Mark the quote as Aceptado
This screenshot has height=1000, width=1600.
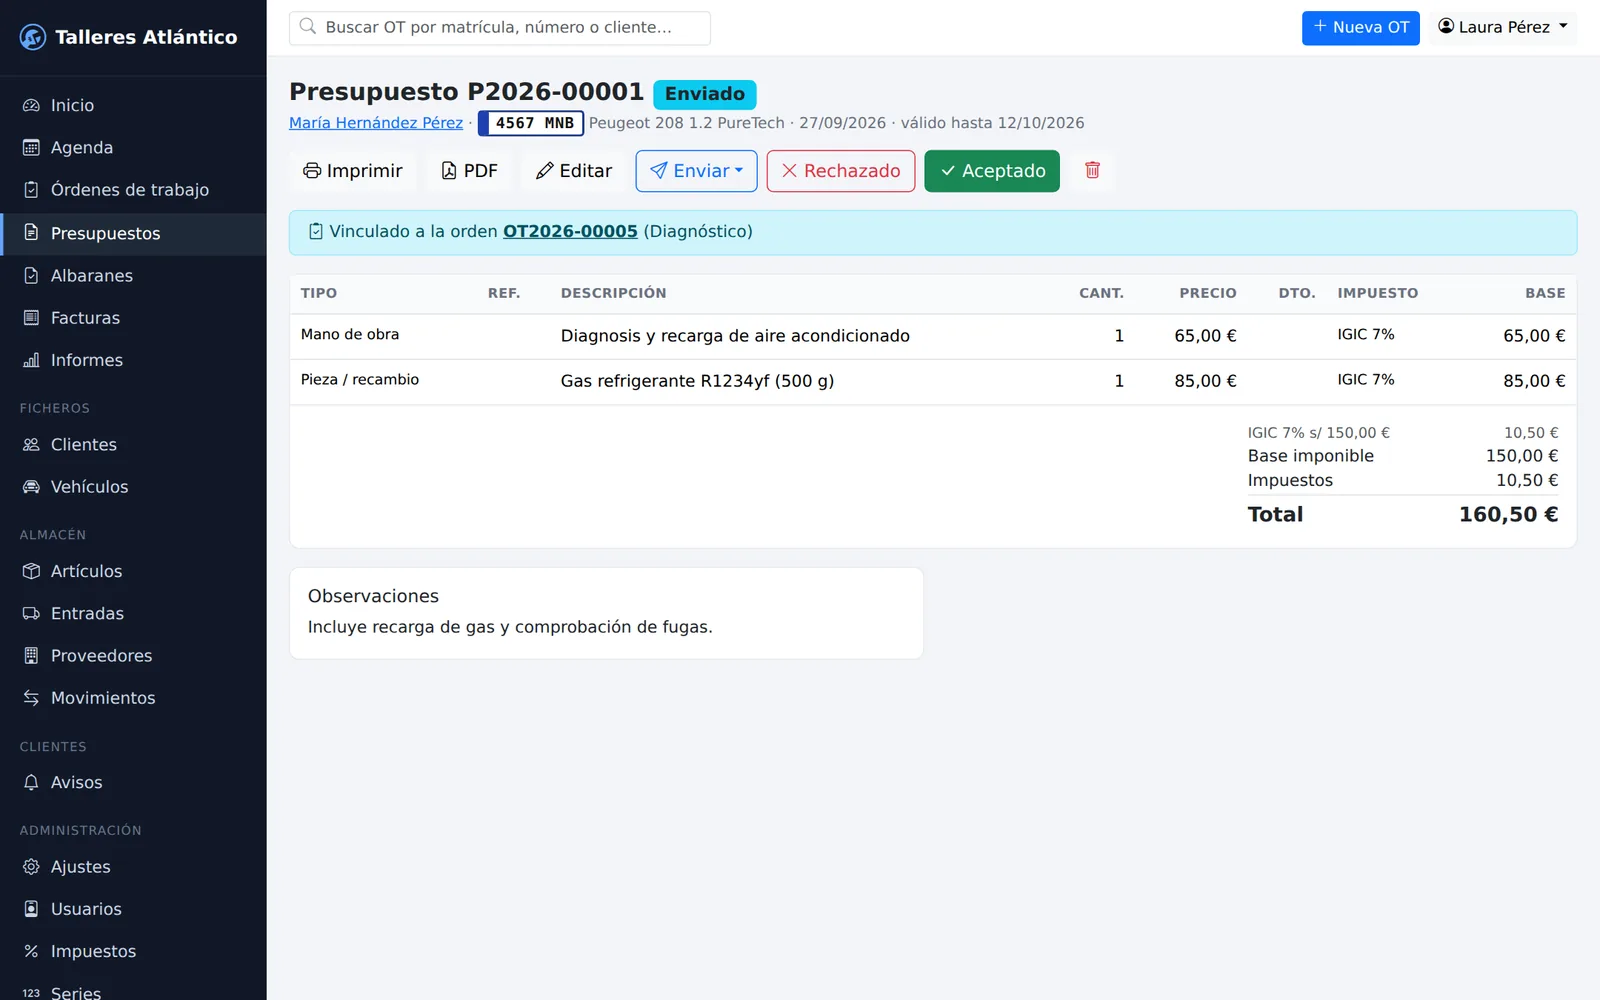(x=992, y=171)
